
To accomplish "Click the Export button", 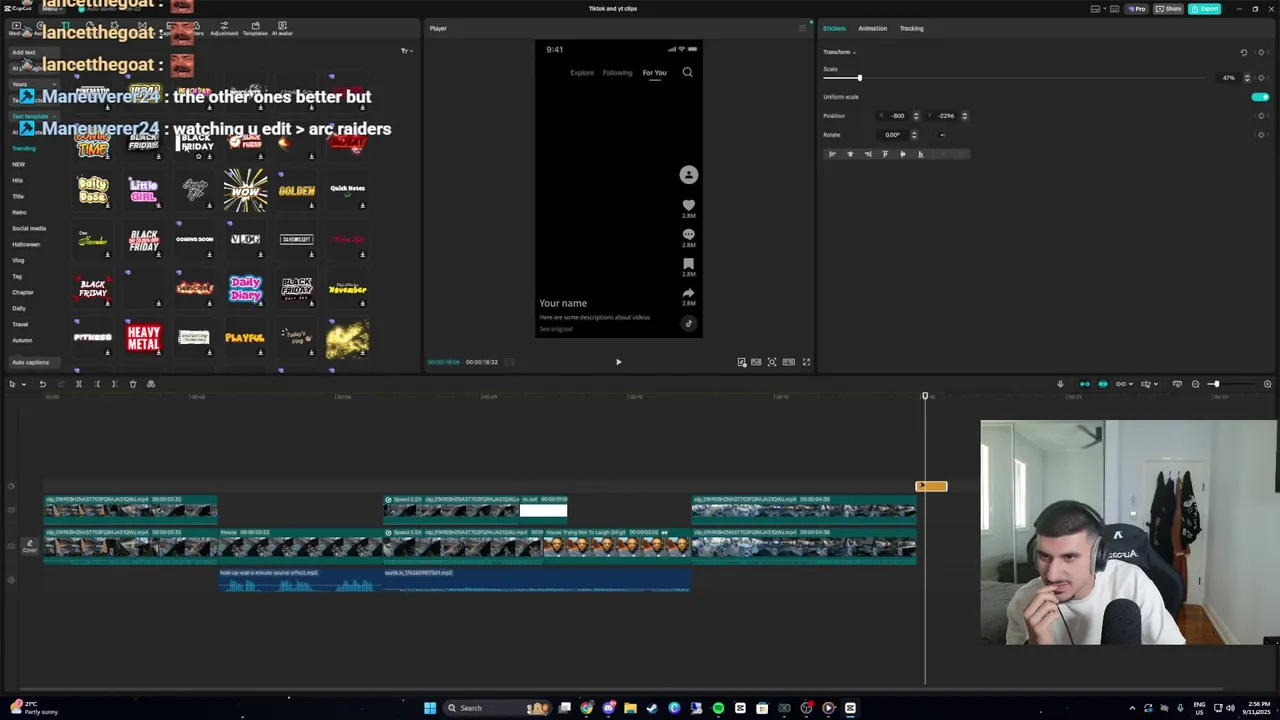I will click(x=1204, y=9).
